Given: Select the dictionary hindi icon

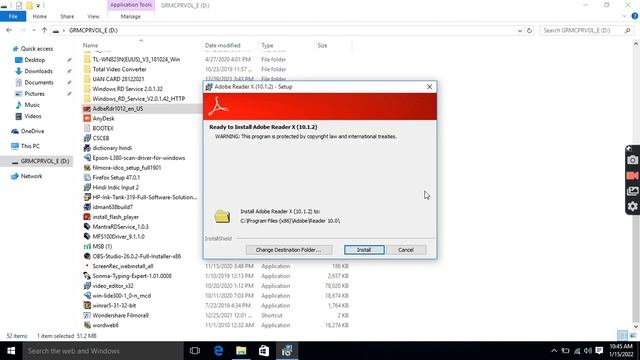Looking at the screenshot, I should click(87, 148).
